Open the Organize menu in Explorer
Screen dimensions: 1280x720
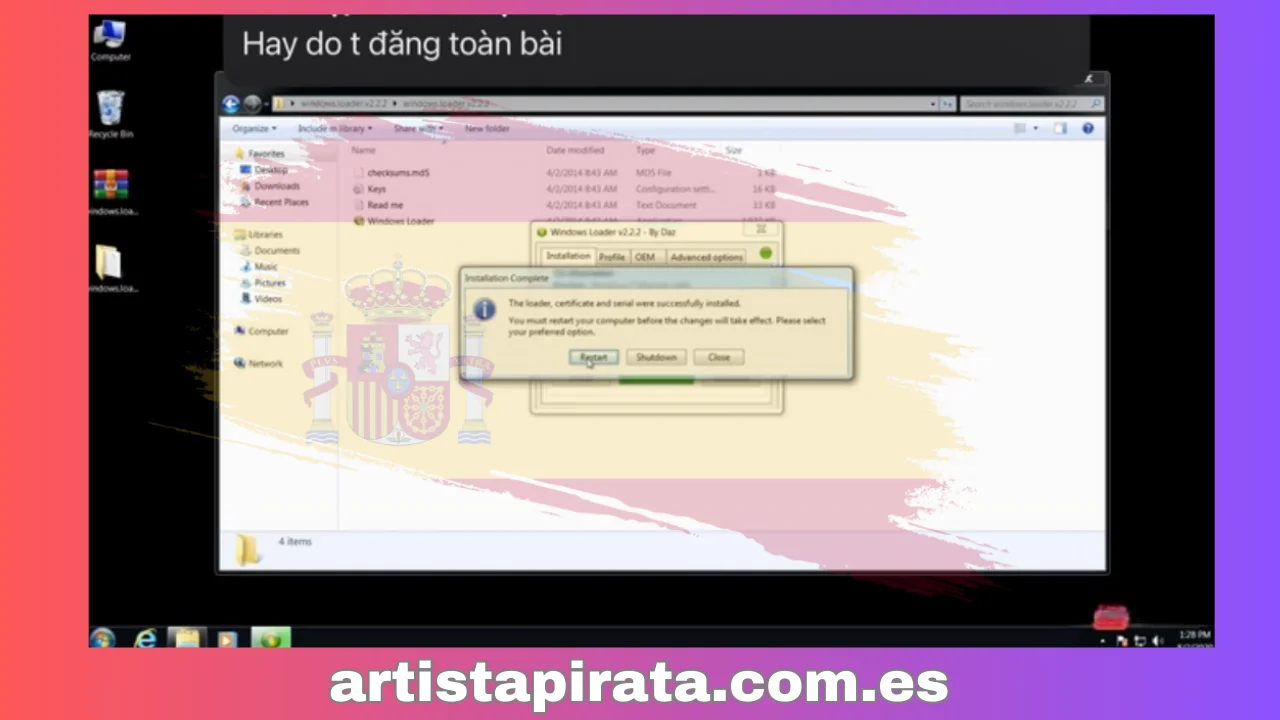coord(254,129)
